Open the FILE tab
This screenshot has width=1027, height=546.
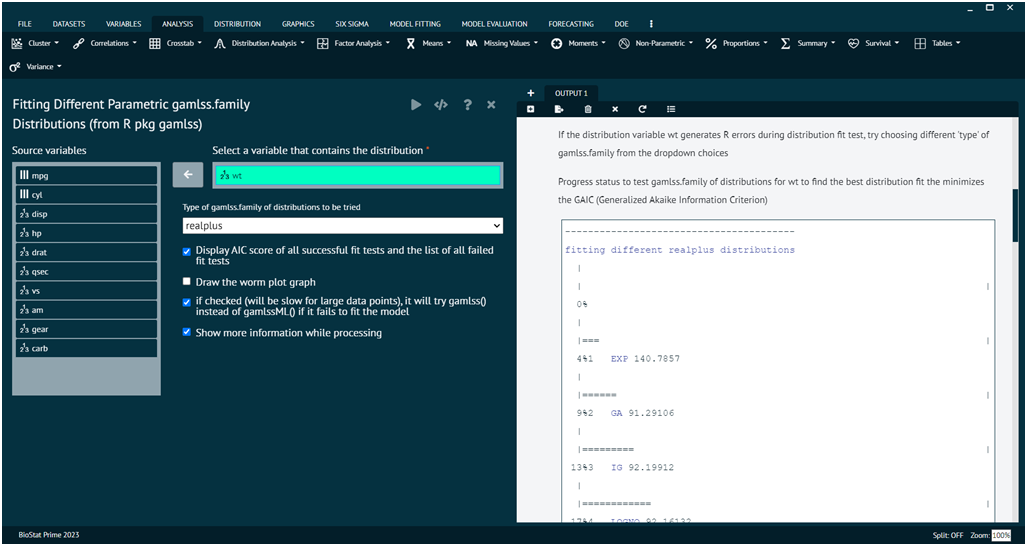pyautogui.click(x=25, y=24)
